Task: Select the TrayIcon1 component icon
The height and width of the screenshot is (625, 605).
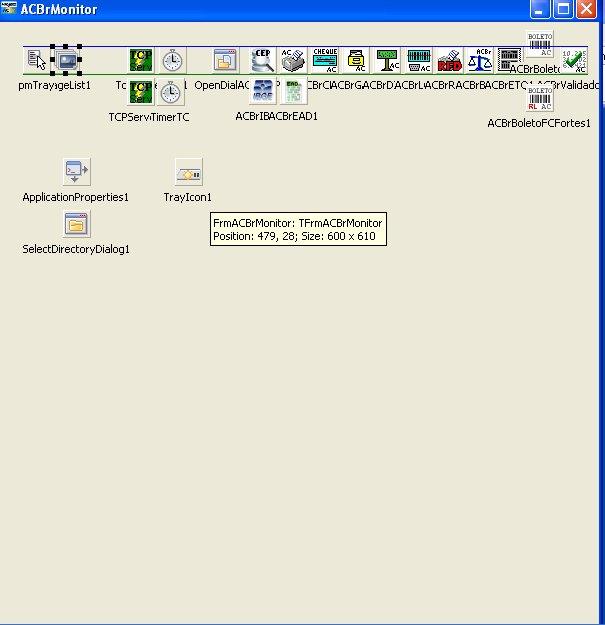Action: [x=189, y=172]
